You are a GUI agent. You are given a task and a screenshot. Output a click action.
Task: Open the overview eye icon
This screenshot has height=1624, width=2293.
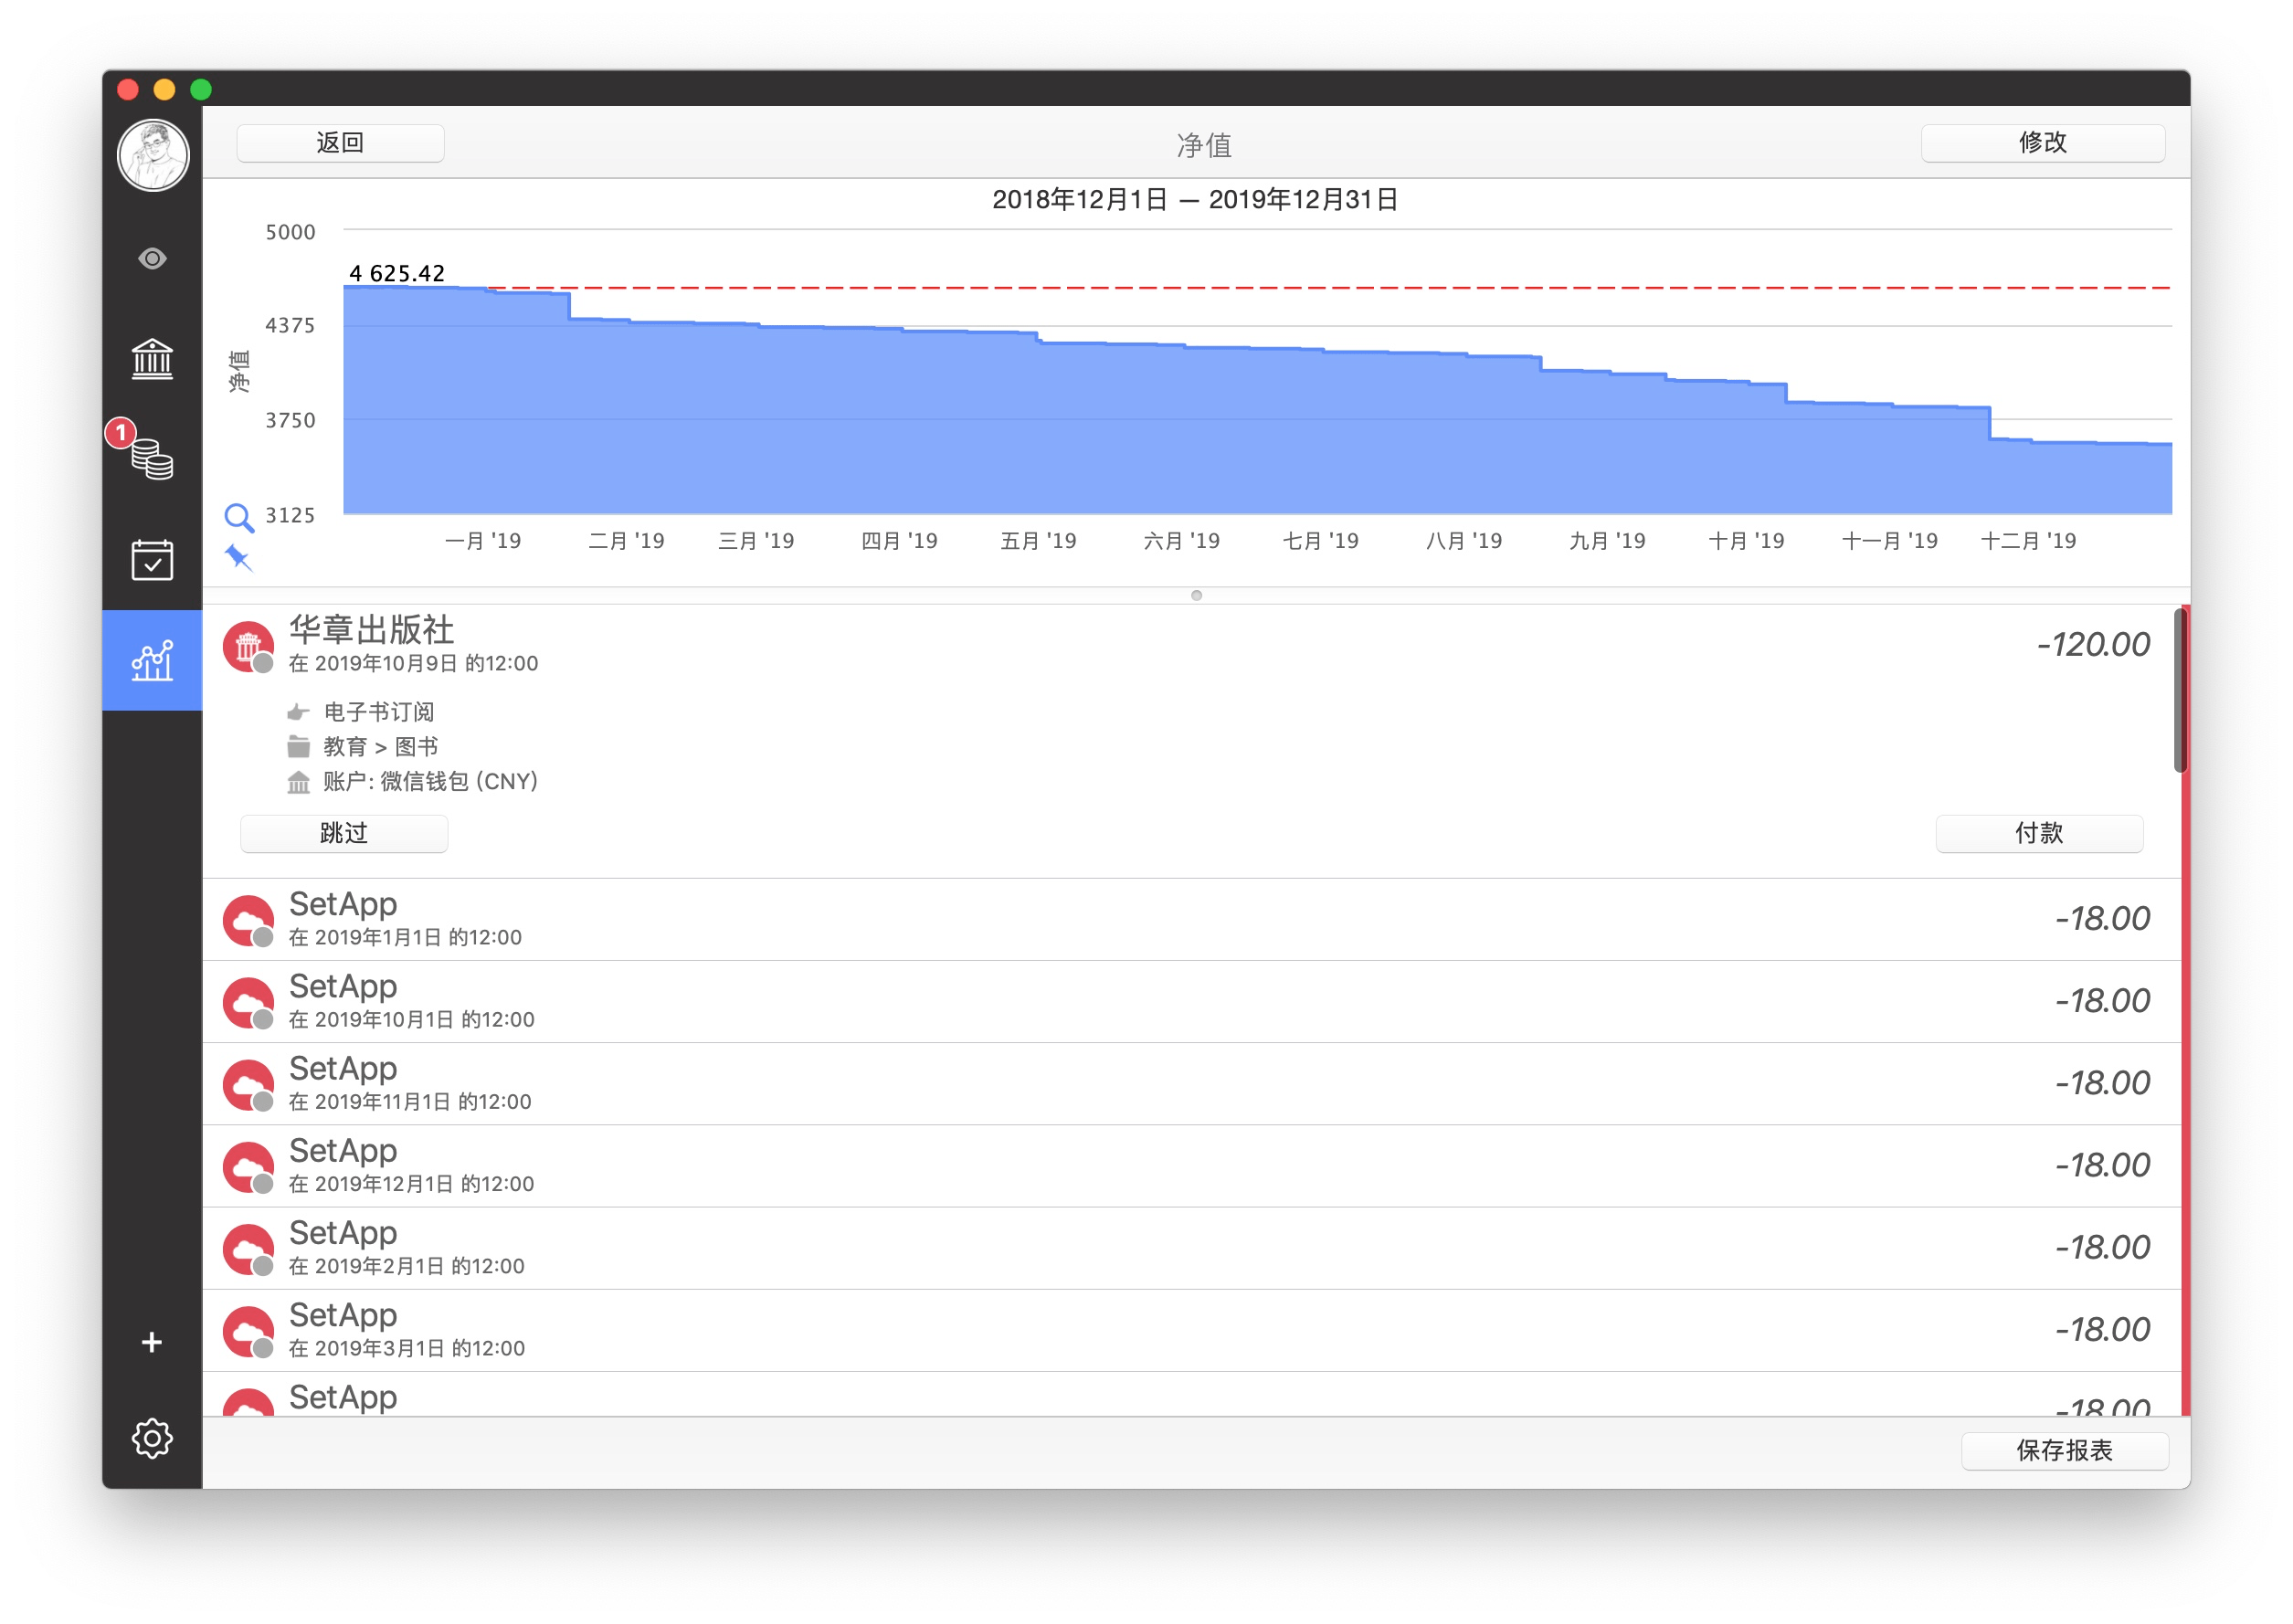click(152, 259)
